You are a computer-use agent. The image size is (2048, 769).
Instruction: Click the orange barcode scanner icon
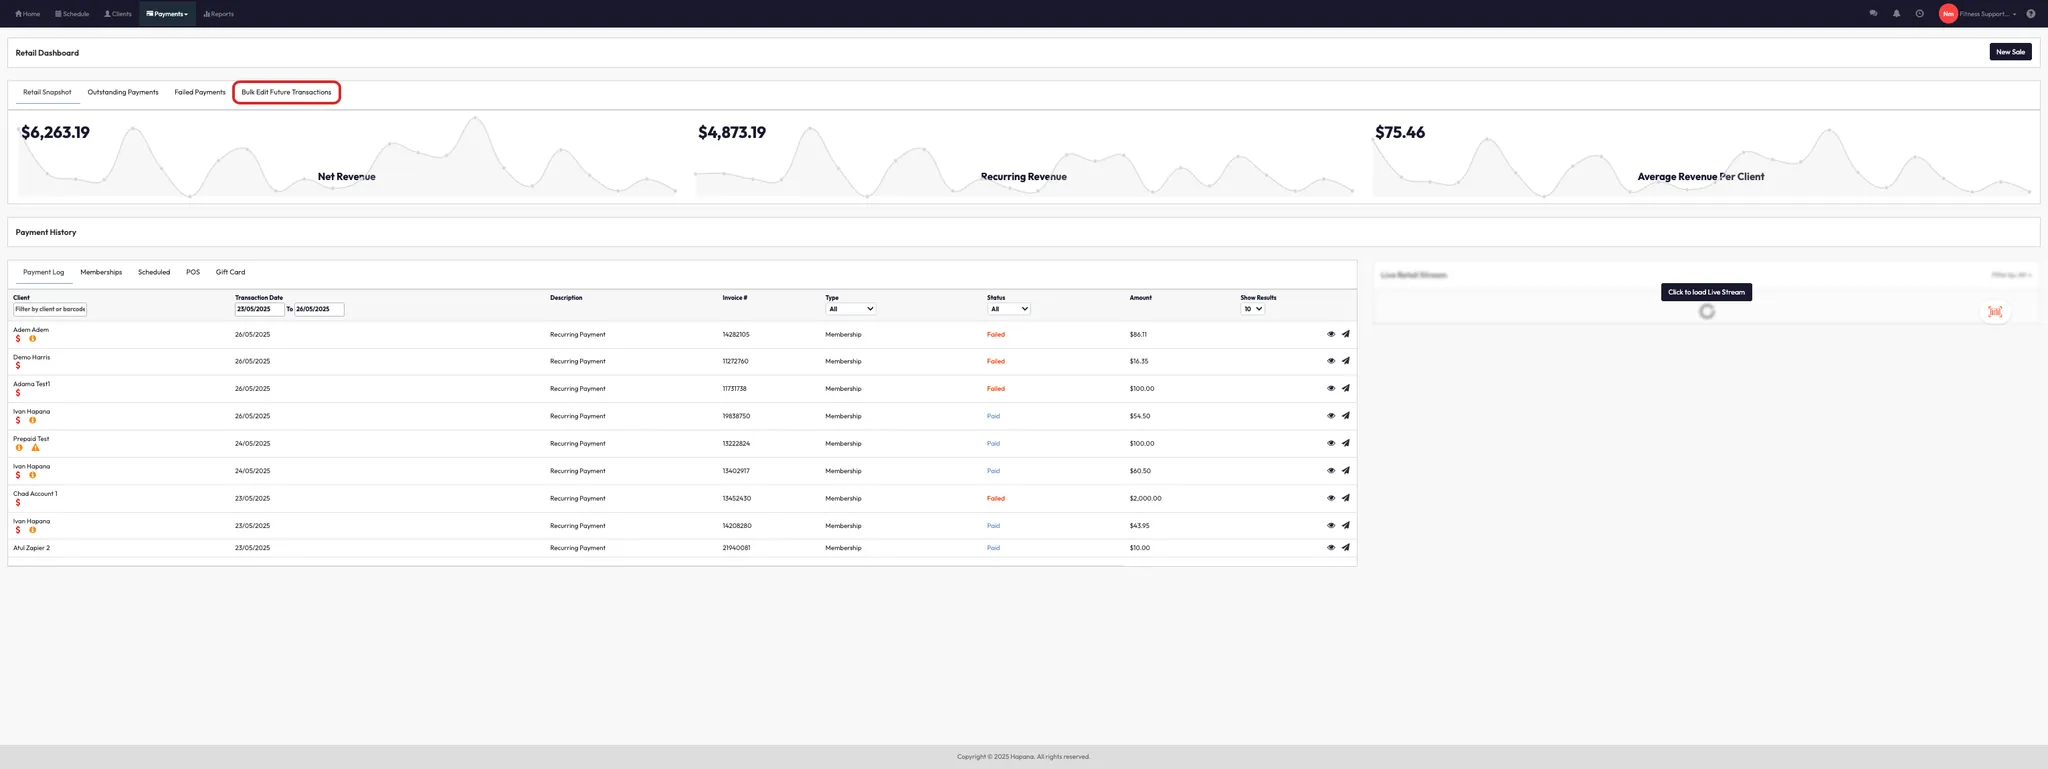[x=1995, y=312]
